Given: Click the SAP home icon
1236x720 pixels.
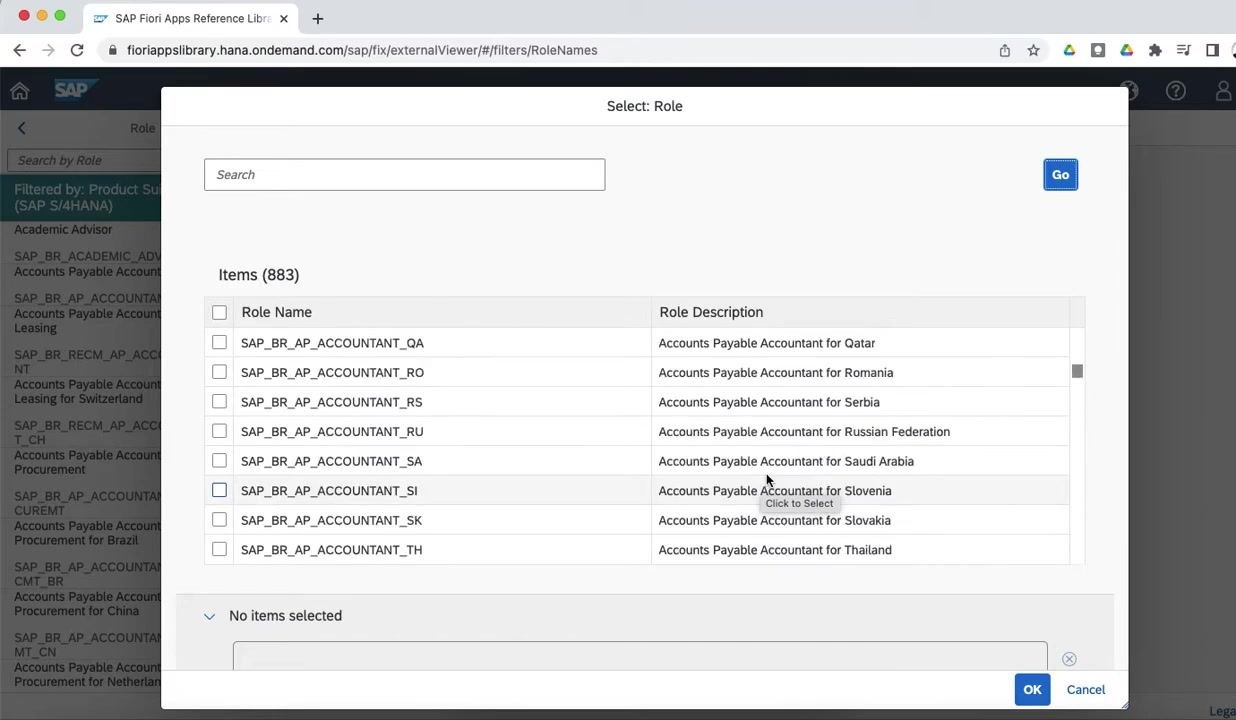Looking at the screenshot, I should point(20,91).
